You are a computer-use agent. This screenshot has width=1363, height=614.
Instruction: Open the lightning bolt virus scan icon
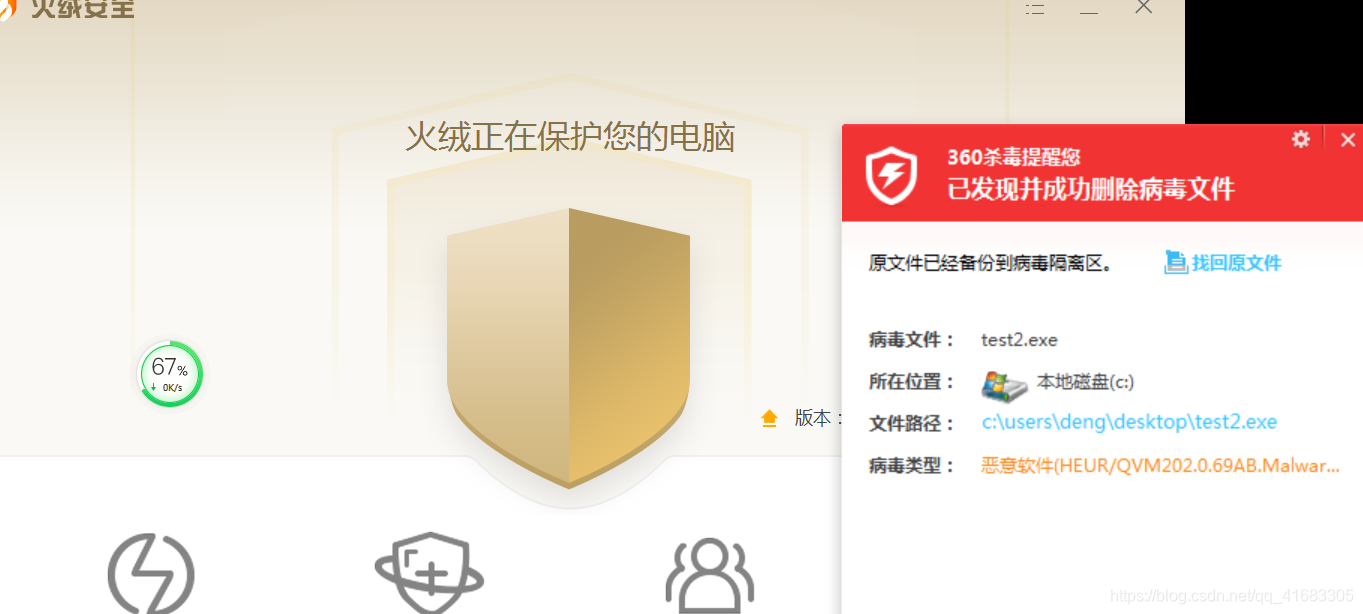coord(151,574)
